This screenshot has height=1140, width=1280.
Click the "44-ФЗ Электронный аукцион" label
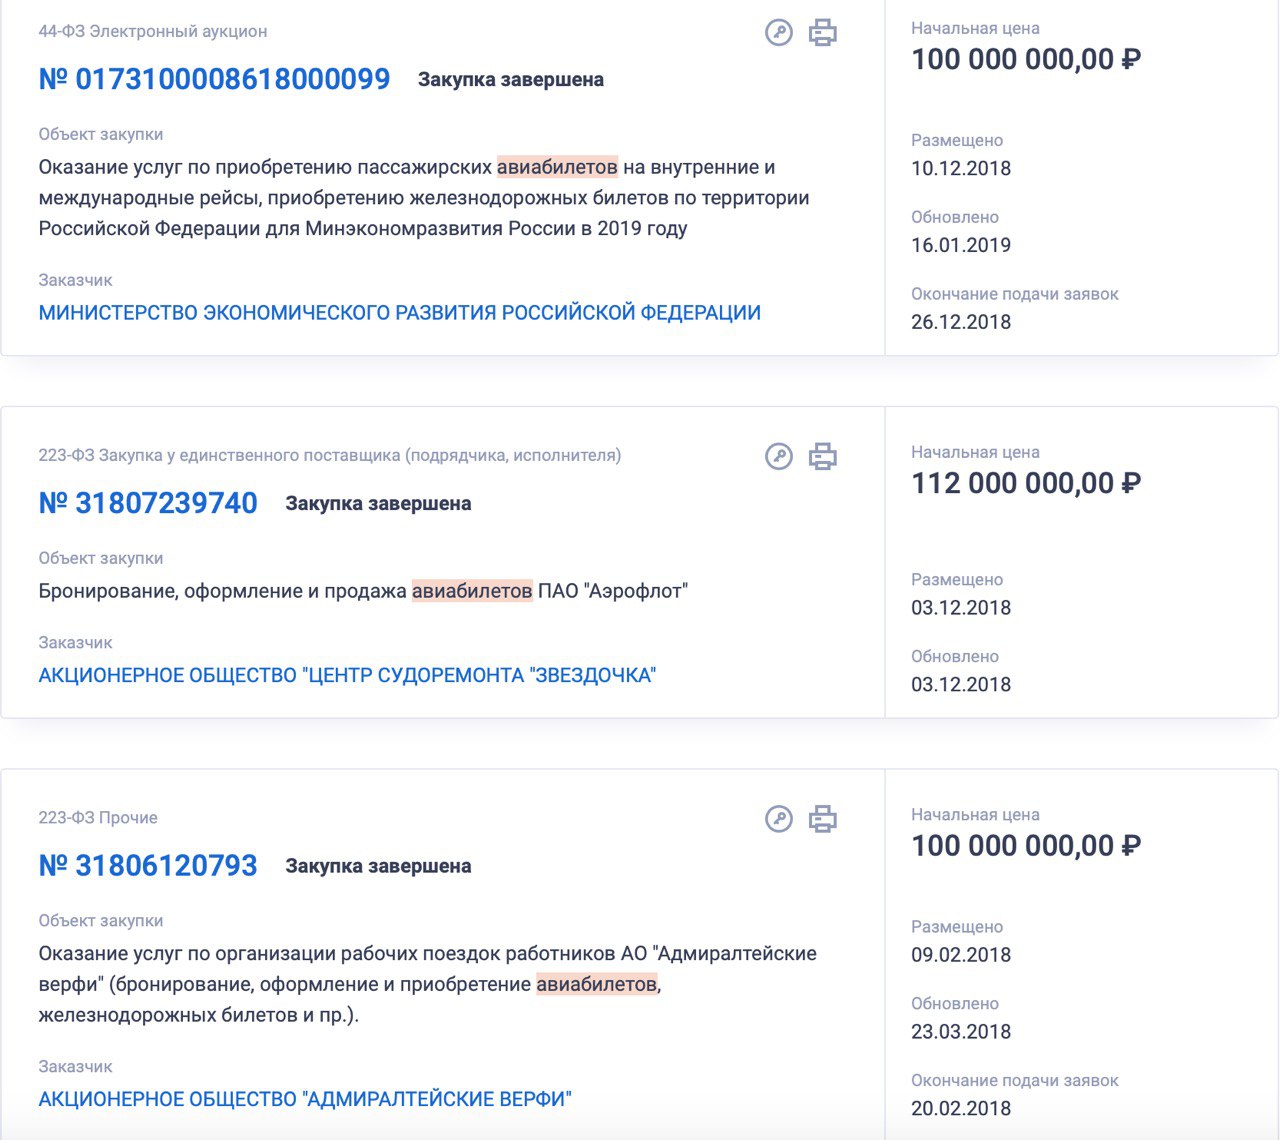coord(153,32)
